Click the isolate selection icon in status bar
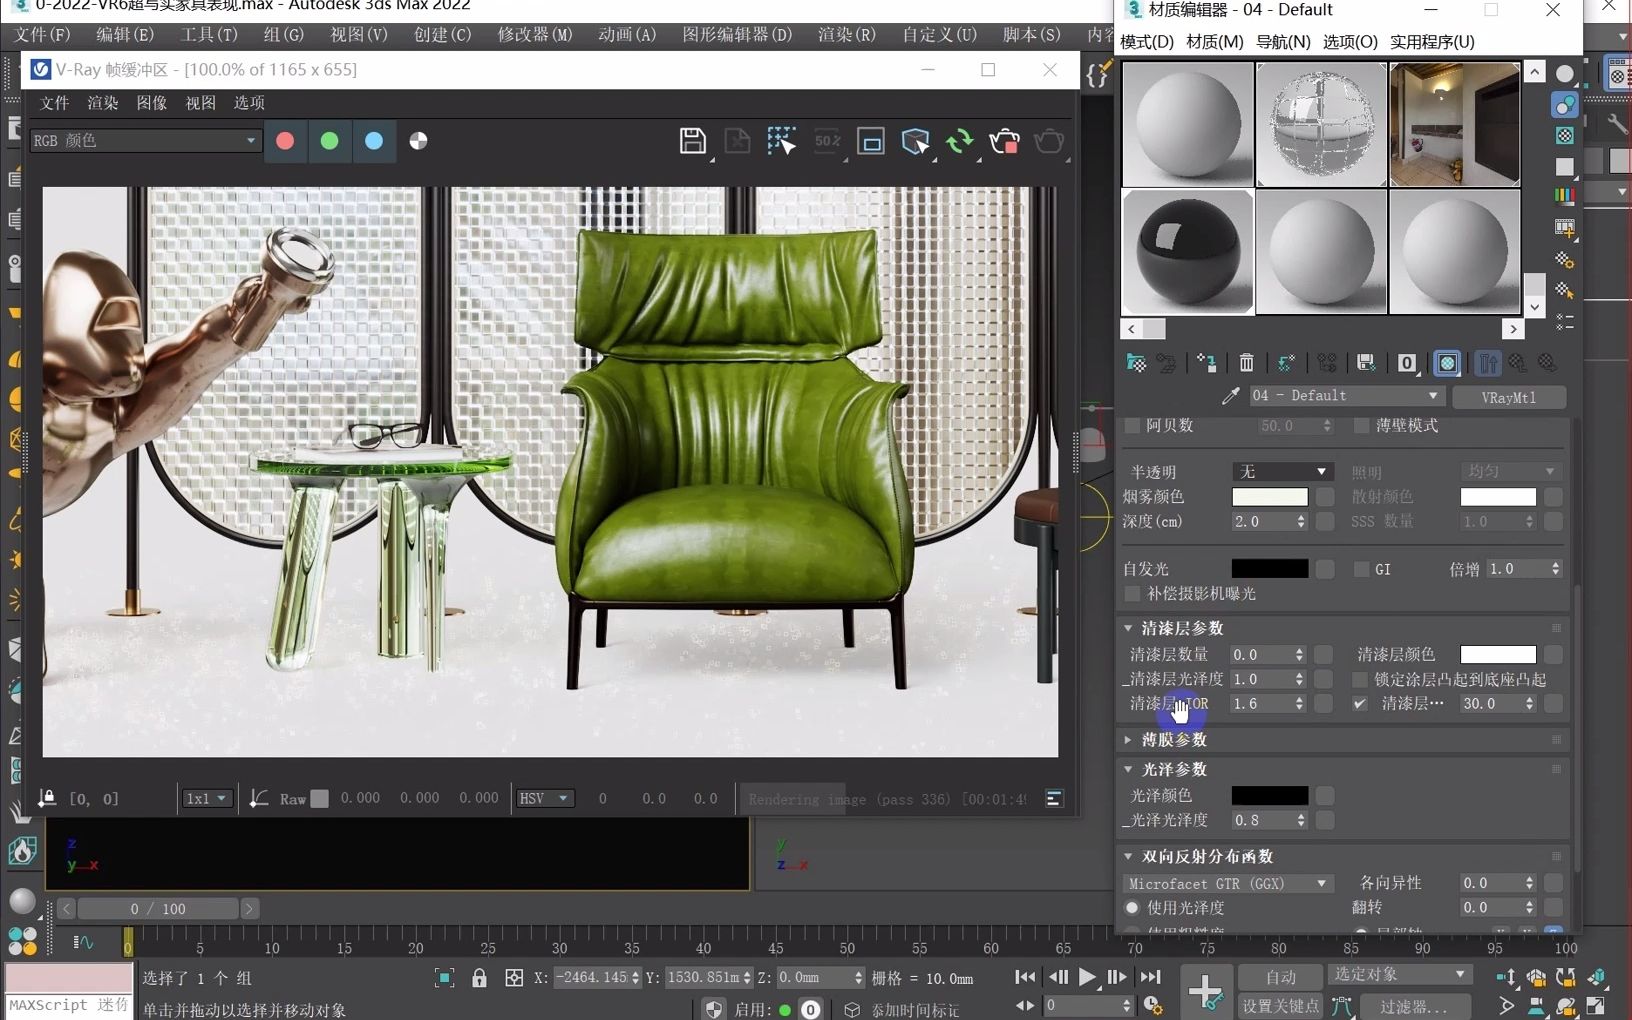 [444, 978]
